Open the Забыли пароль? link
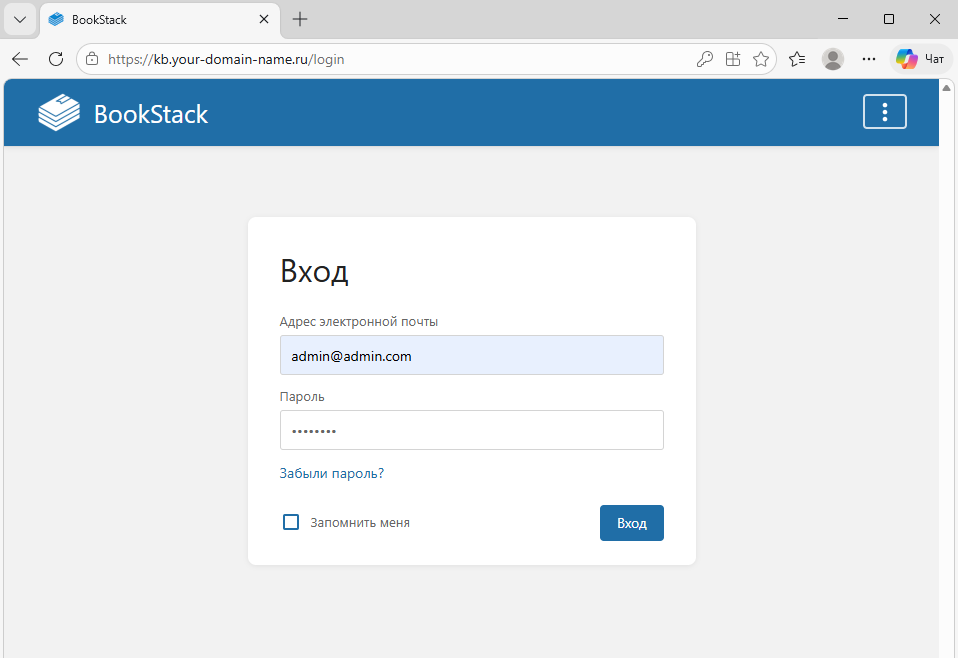 (331, 473)
